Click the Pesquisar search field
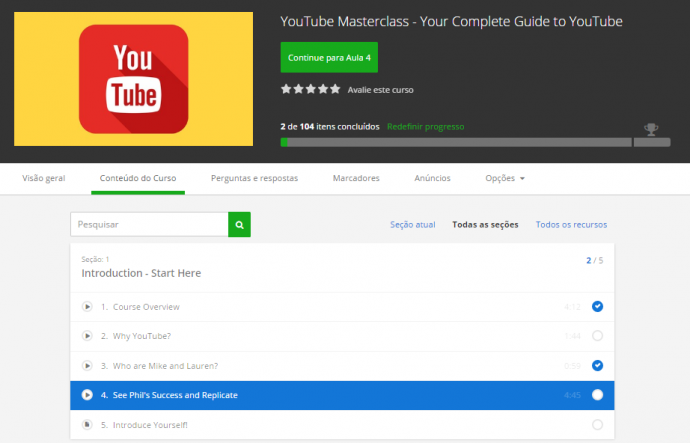Screen dimensions: 690x443 pyautogui.click(x=149, y=224)
